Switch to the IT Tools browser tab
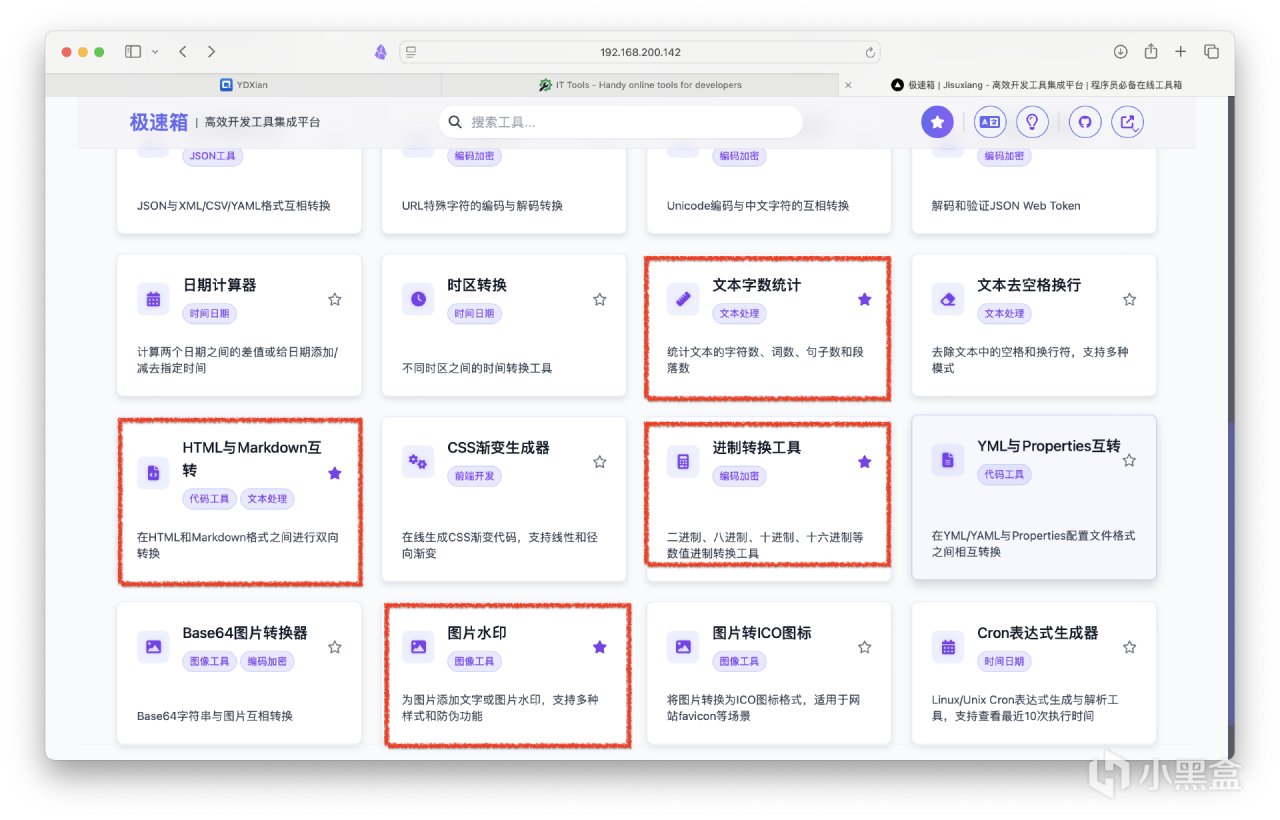 640,85
